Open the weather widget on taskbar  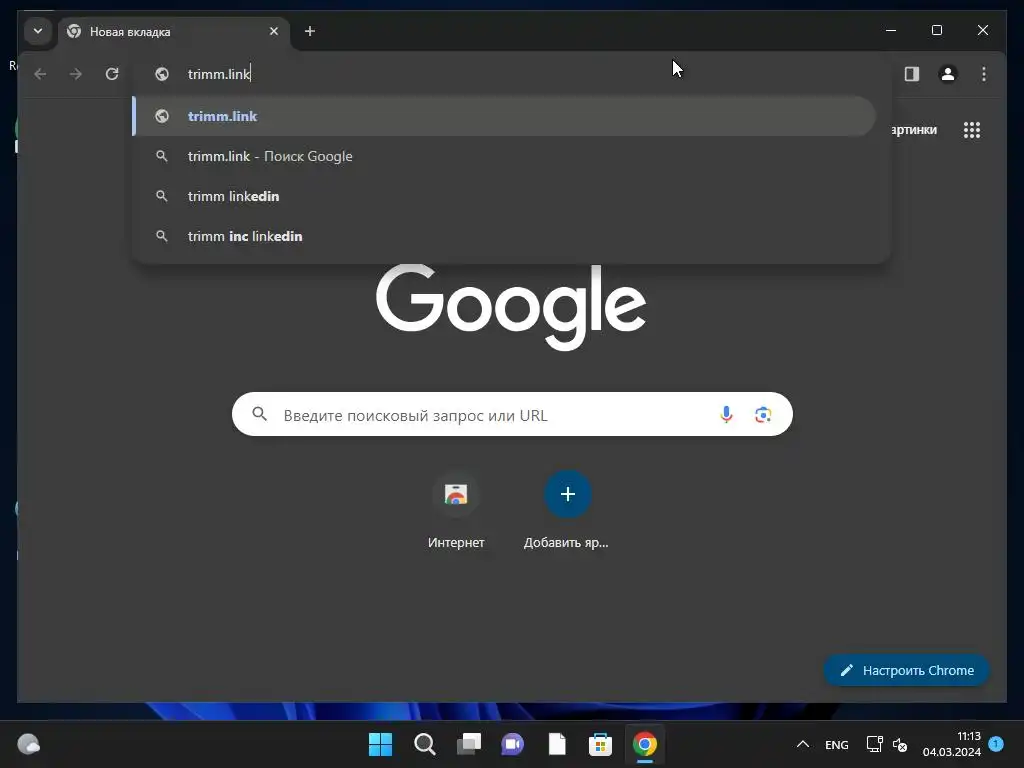point(28,744)
